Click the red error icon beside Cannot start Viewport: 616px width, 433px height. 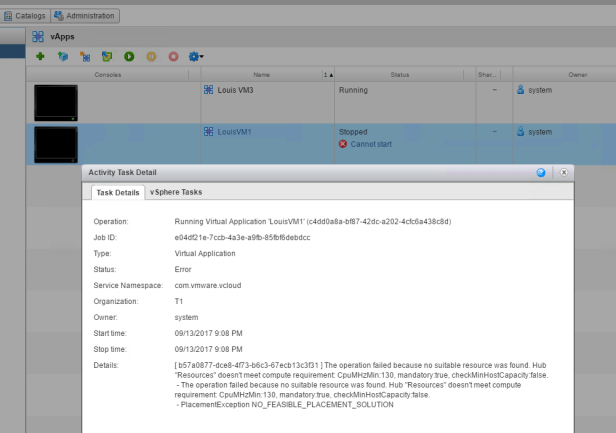click(343, 144)
